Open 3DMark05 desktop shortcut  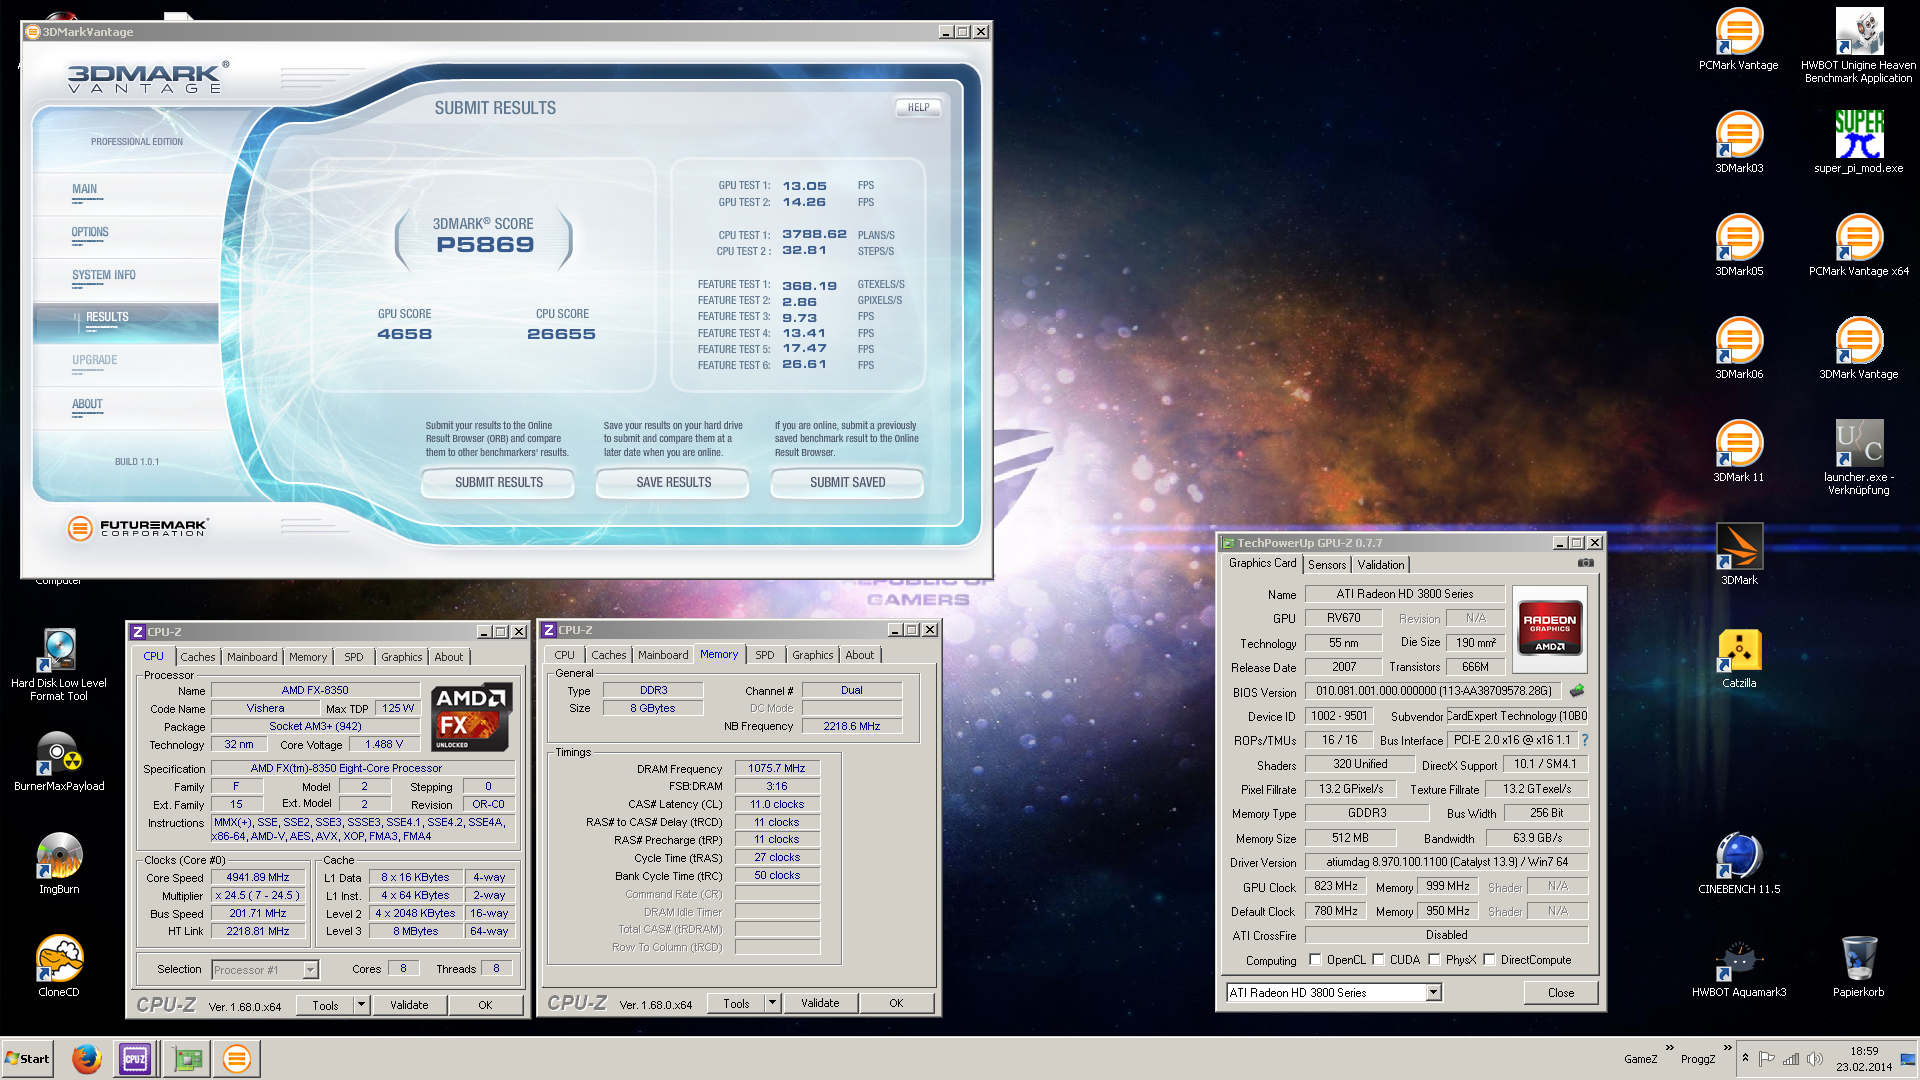tap(1739, 245)
